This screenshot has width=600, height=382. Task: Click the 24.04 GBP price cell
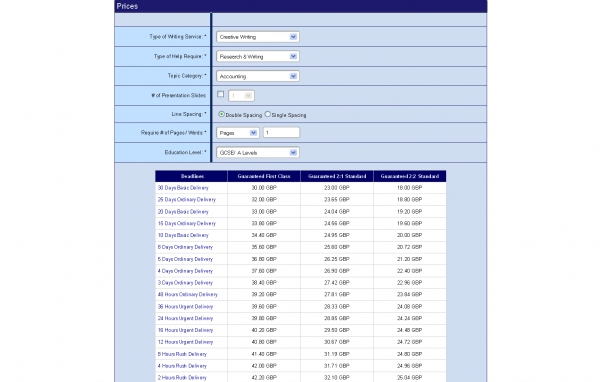click(x=337, y=212)
